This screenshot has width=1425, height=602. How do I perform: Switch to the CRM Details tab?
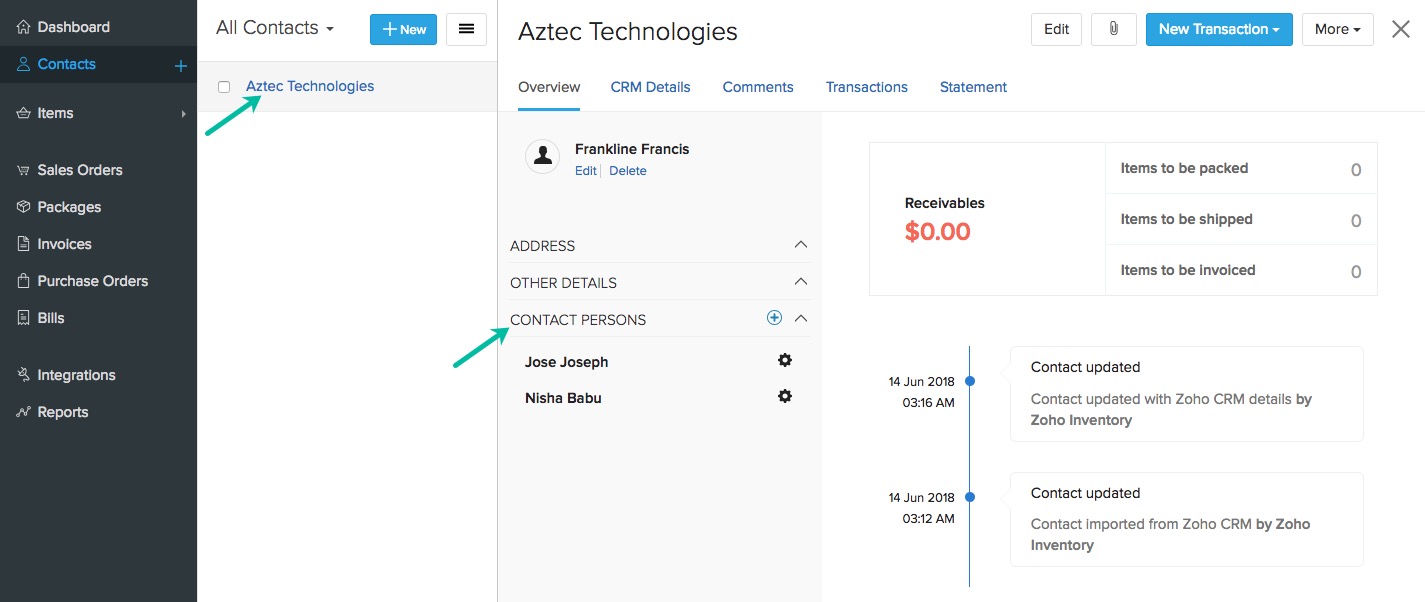click(650, 87)
